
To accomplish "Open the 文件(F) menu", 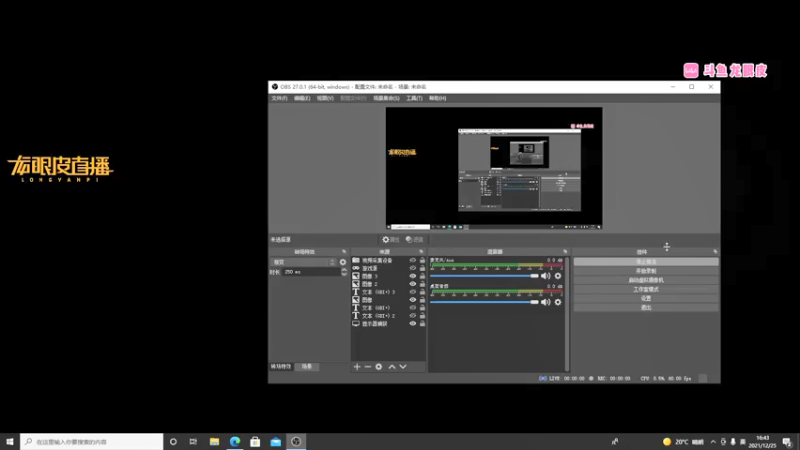I will point(279,98).
